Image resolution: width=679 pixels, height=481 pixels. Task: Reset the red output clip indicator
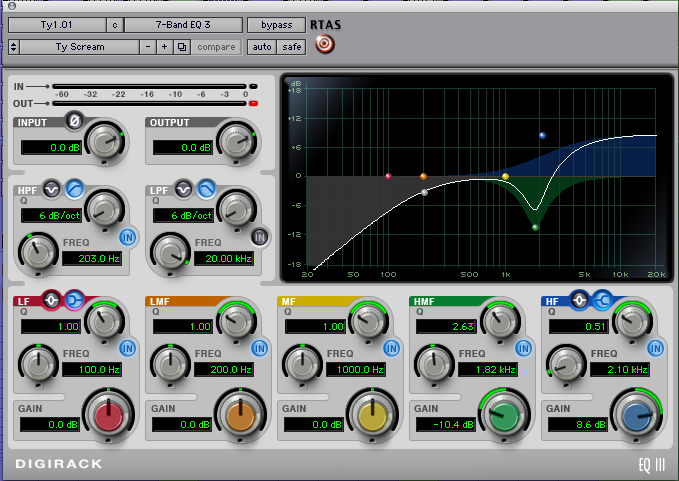pyautogui.click(x=253, y=103)
